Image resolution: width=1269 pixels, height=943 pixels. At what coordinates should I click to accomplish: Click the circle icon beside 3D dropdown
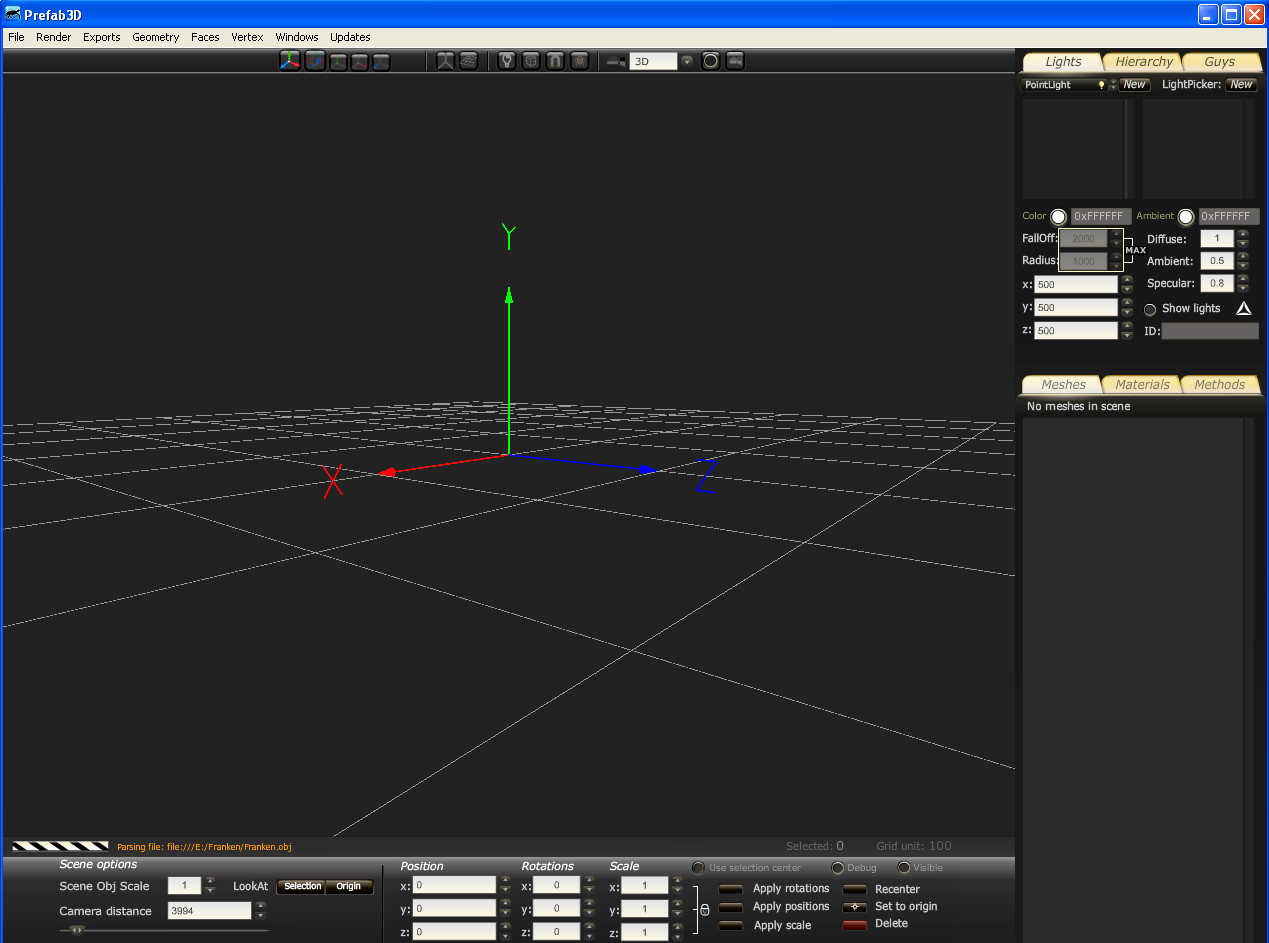[711, 61]
